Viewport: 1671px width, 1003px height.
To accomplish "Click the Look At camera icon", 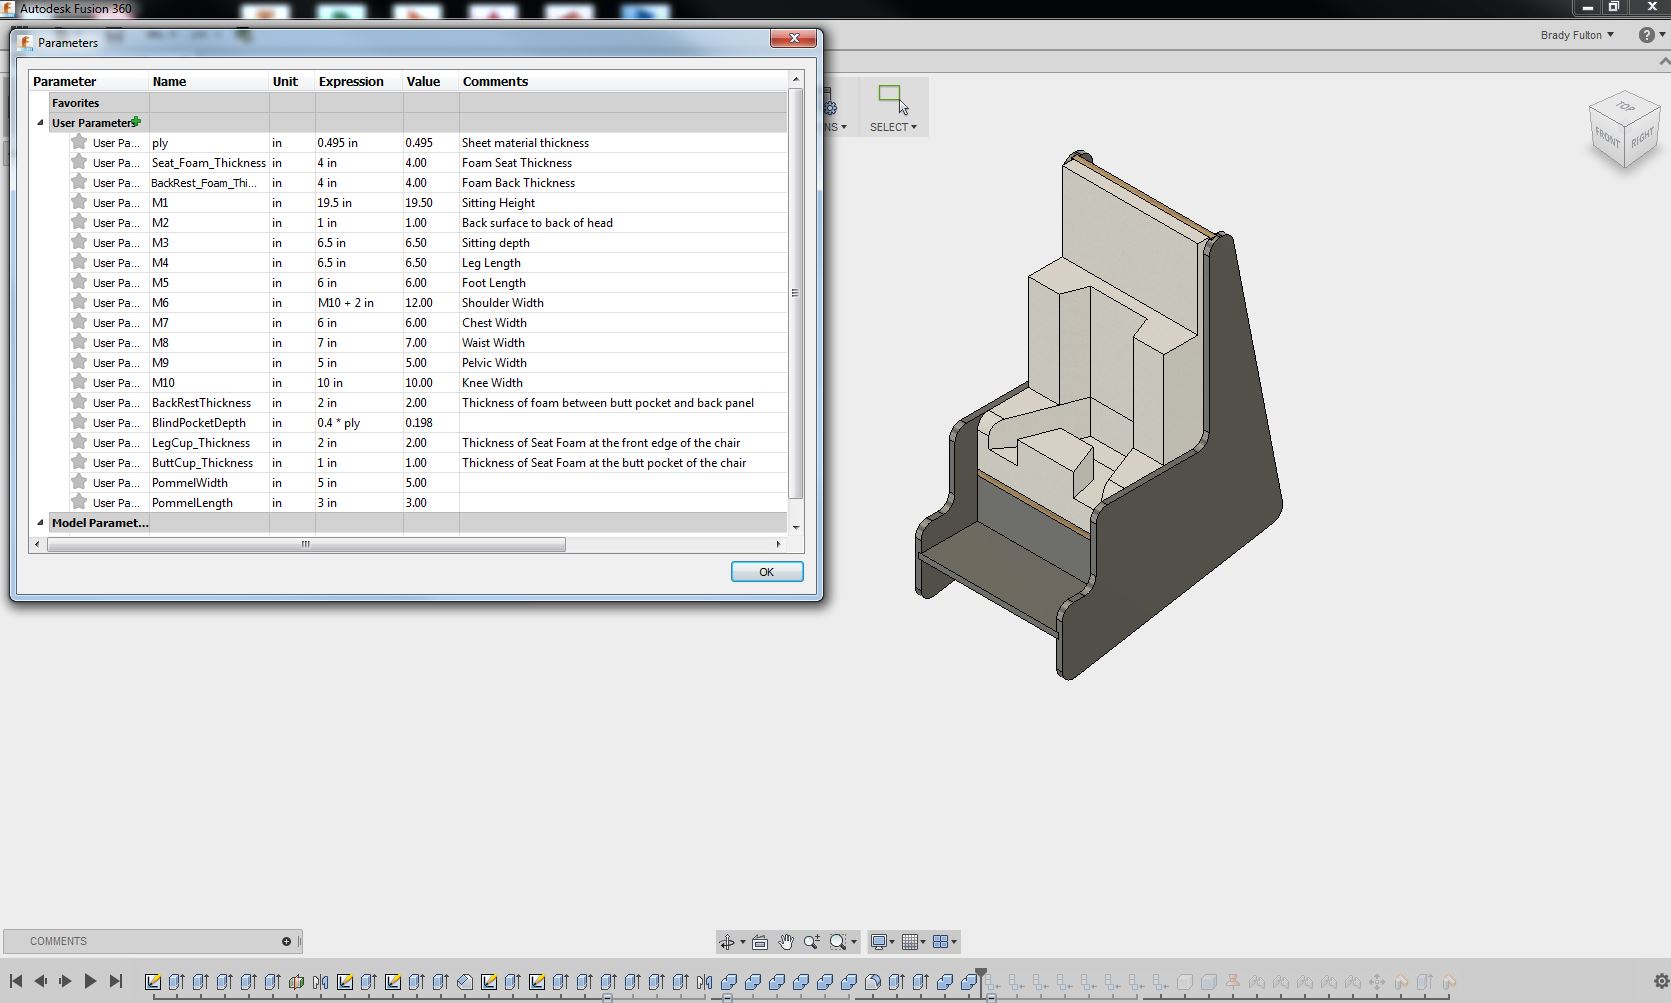I will [760, 942].
